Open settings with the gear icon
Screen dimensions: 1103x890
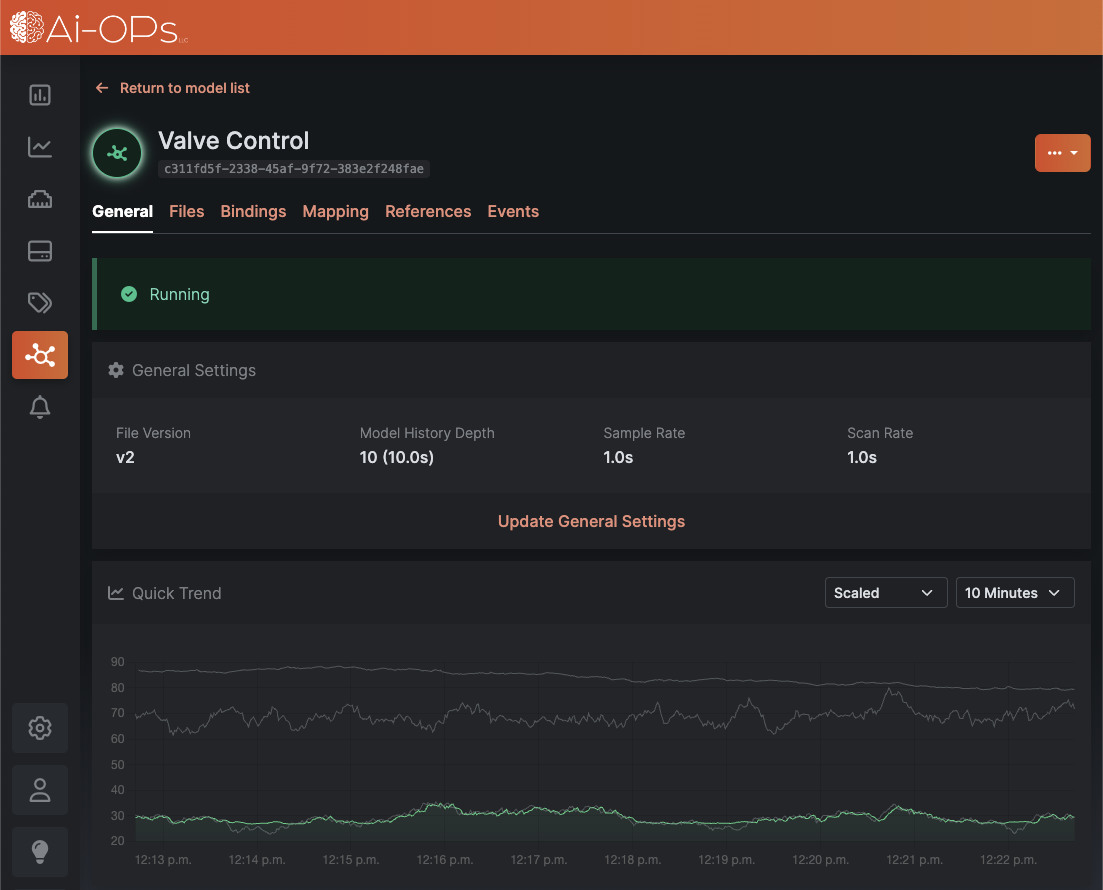pos(40,728)
